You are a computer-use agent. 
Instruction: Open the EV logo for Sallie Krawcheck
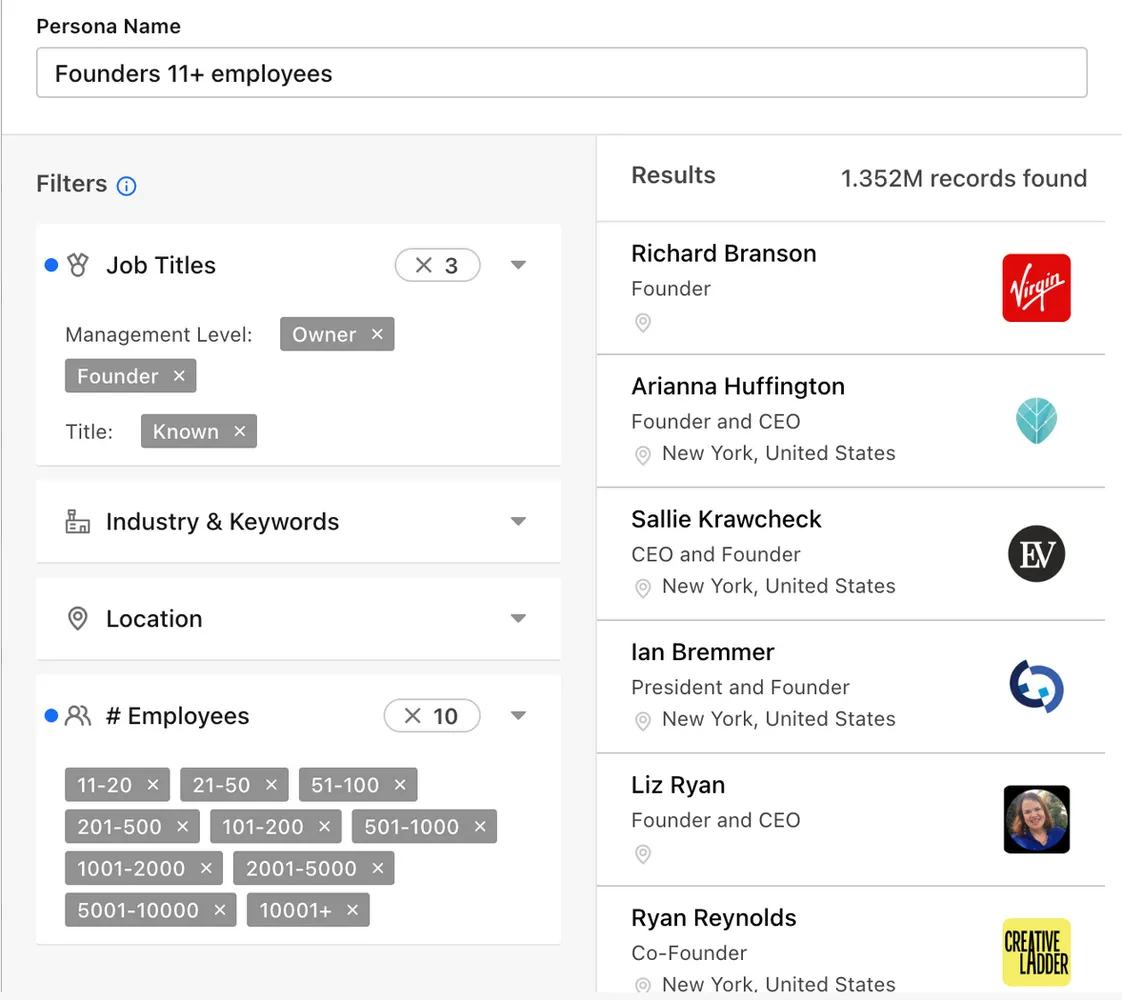pyautogui.click(x=1036, y=554)
